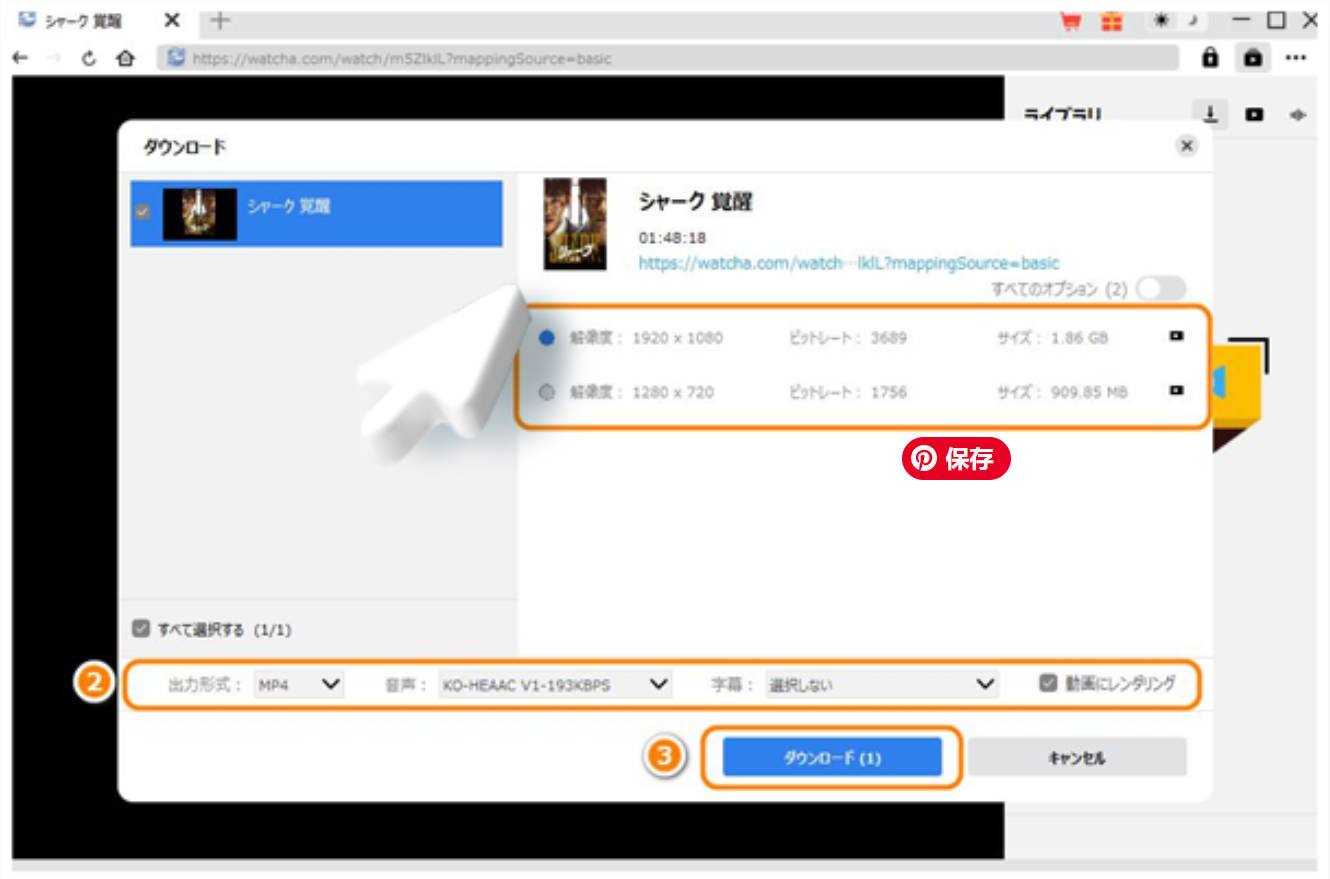Viewport: 1330px width, 879px height.
Task: Click the ダウンロード (1) button
Action: pos(832,758)
